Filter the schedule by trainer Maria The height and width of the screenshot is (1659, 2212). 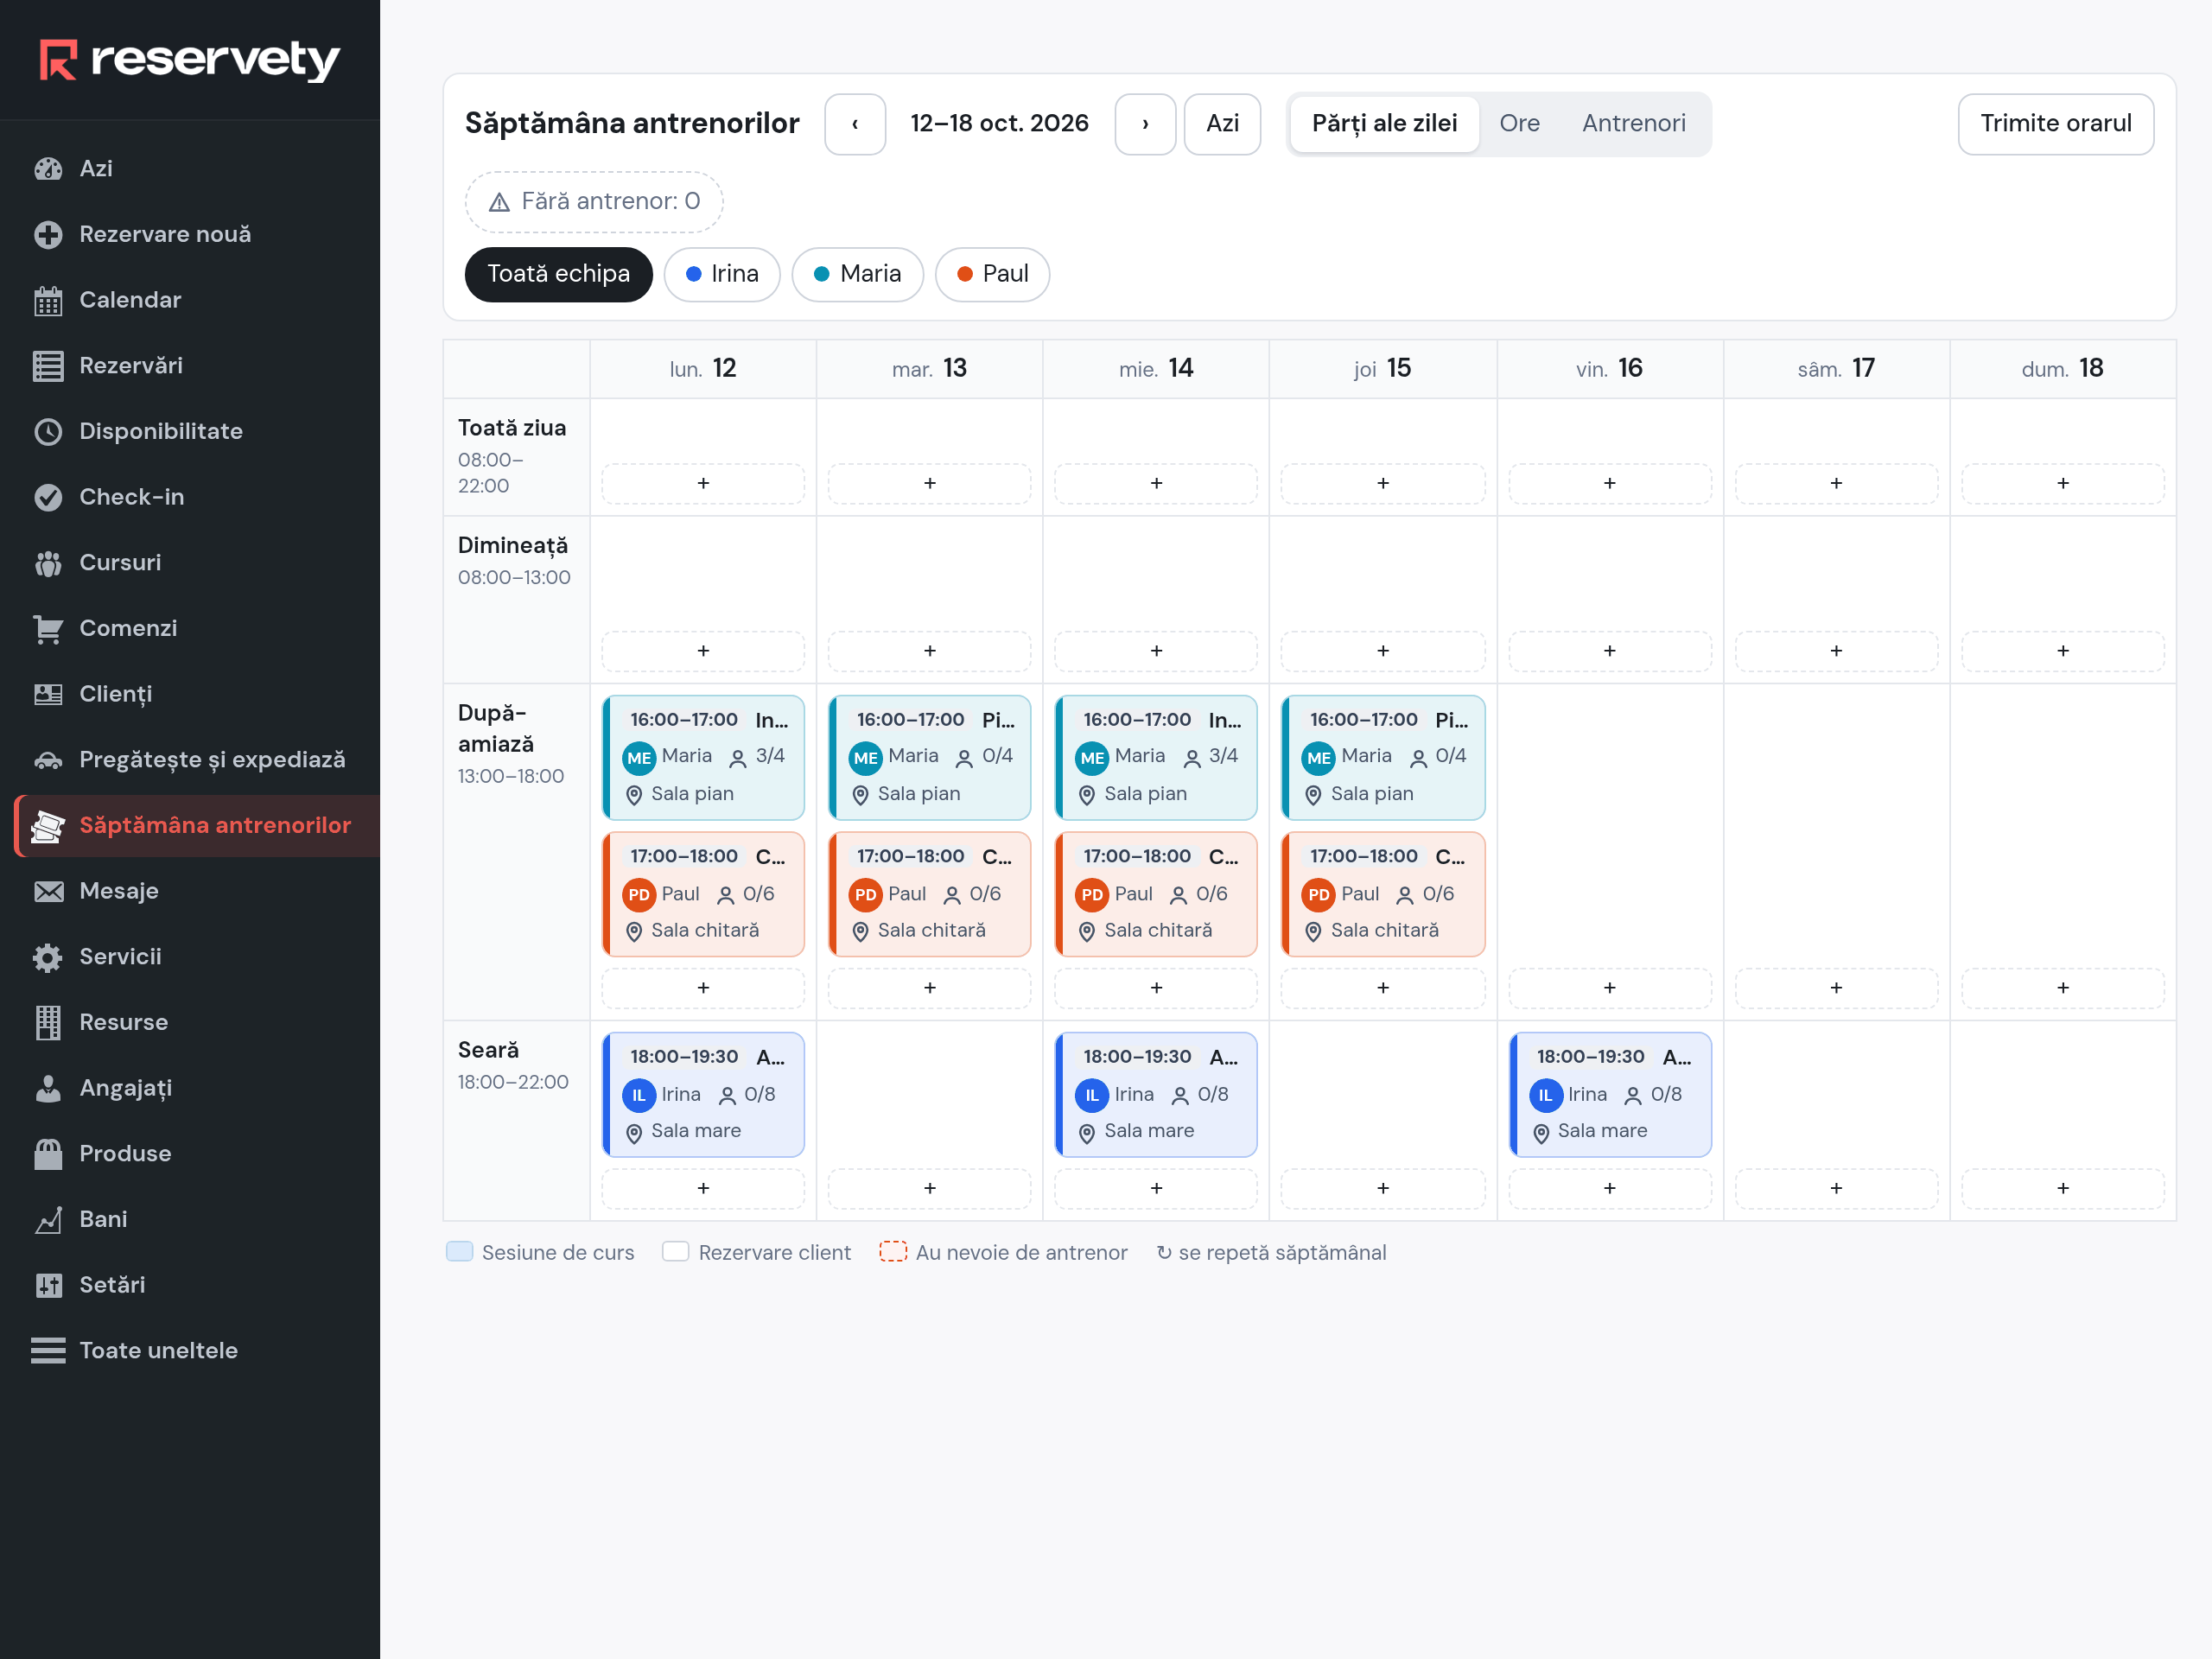click(857, 274)
